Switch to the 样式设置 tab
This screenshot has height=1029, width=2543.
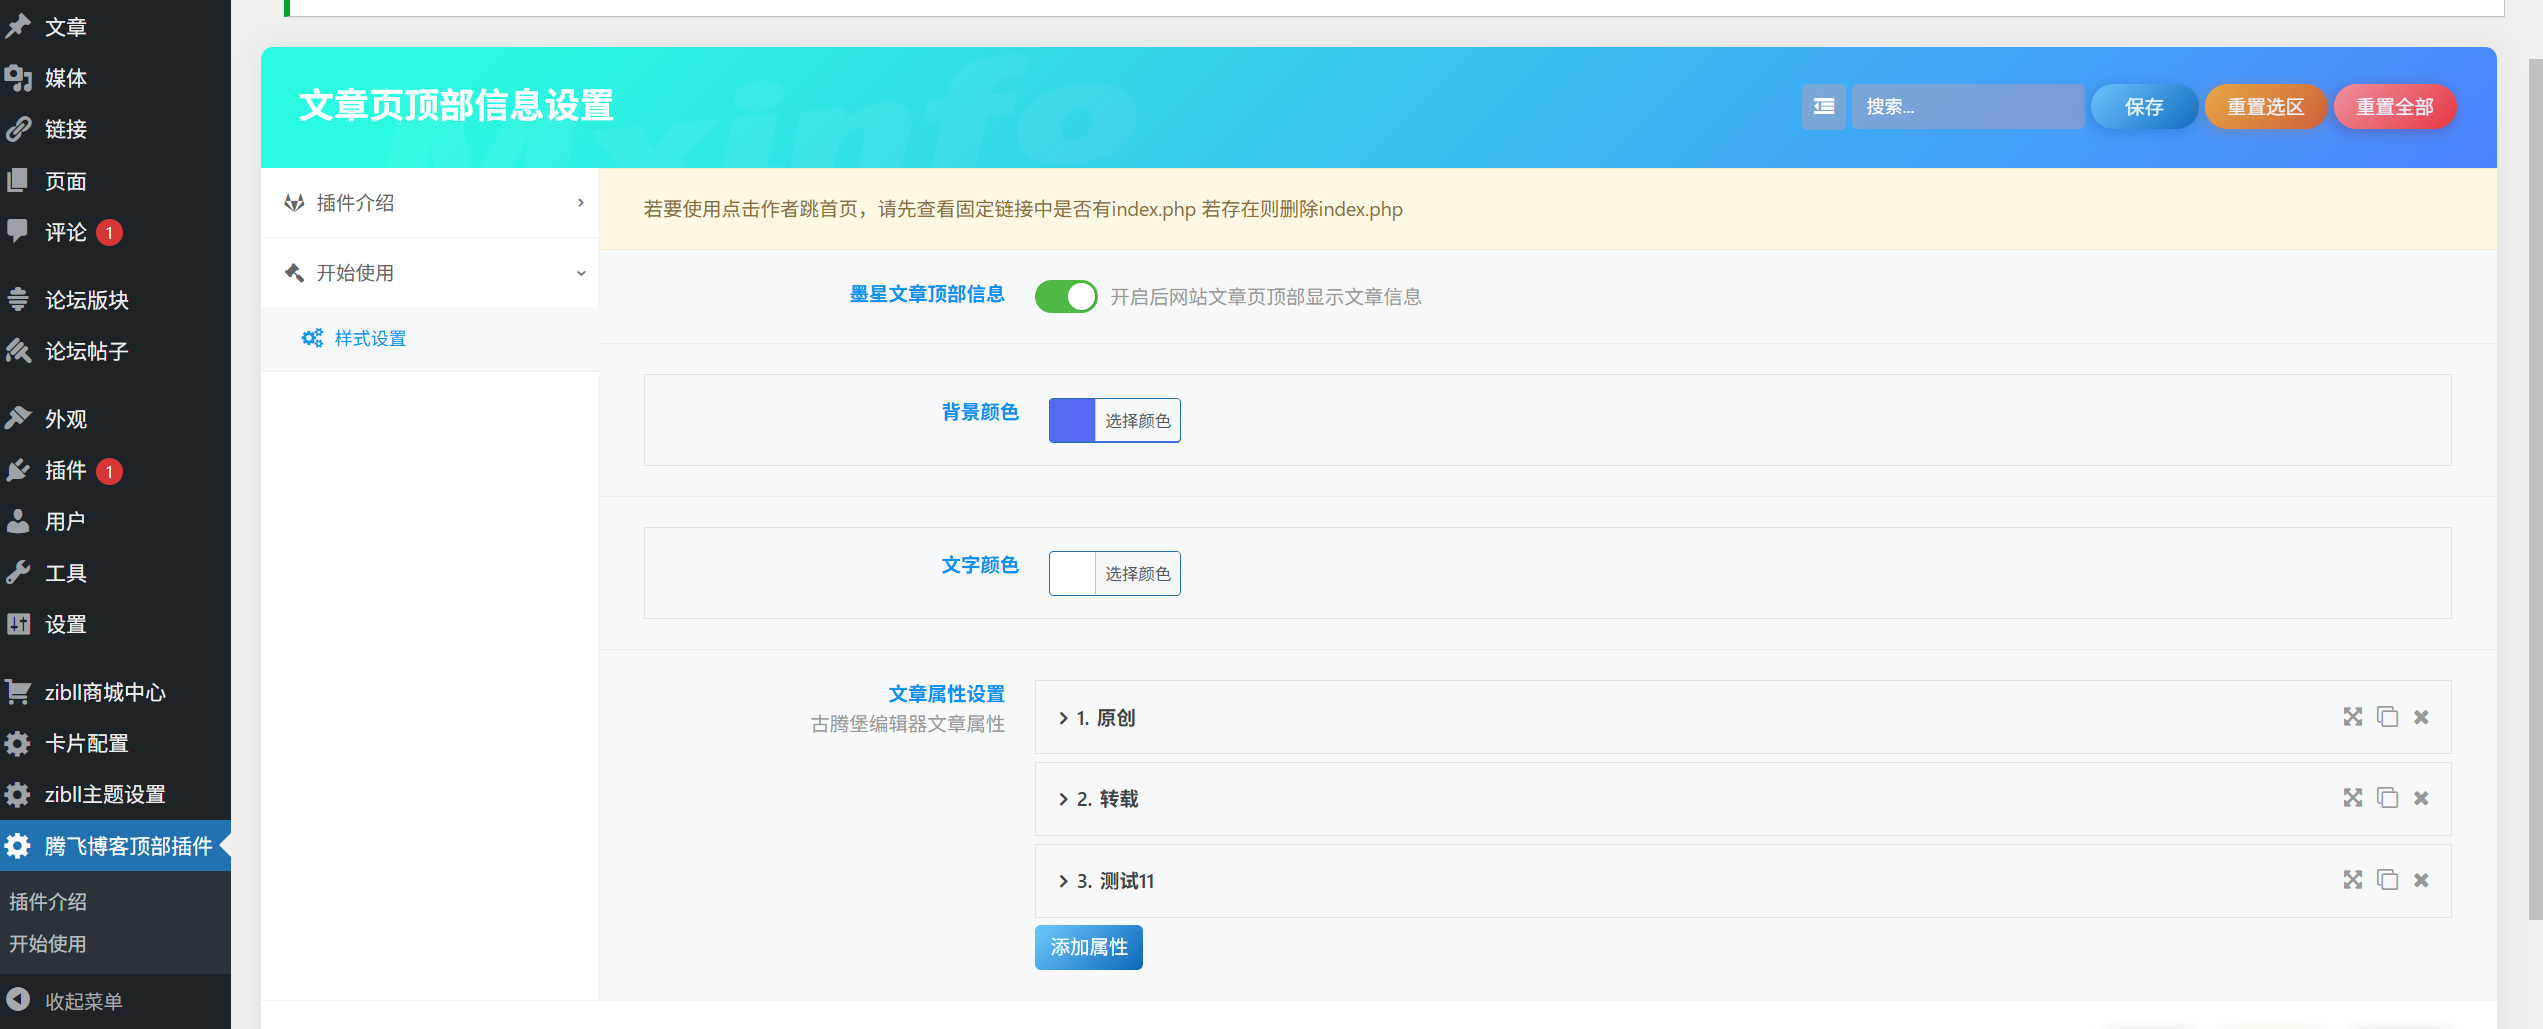[369, 338]
